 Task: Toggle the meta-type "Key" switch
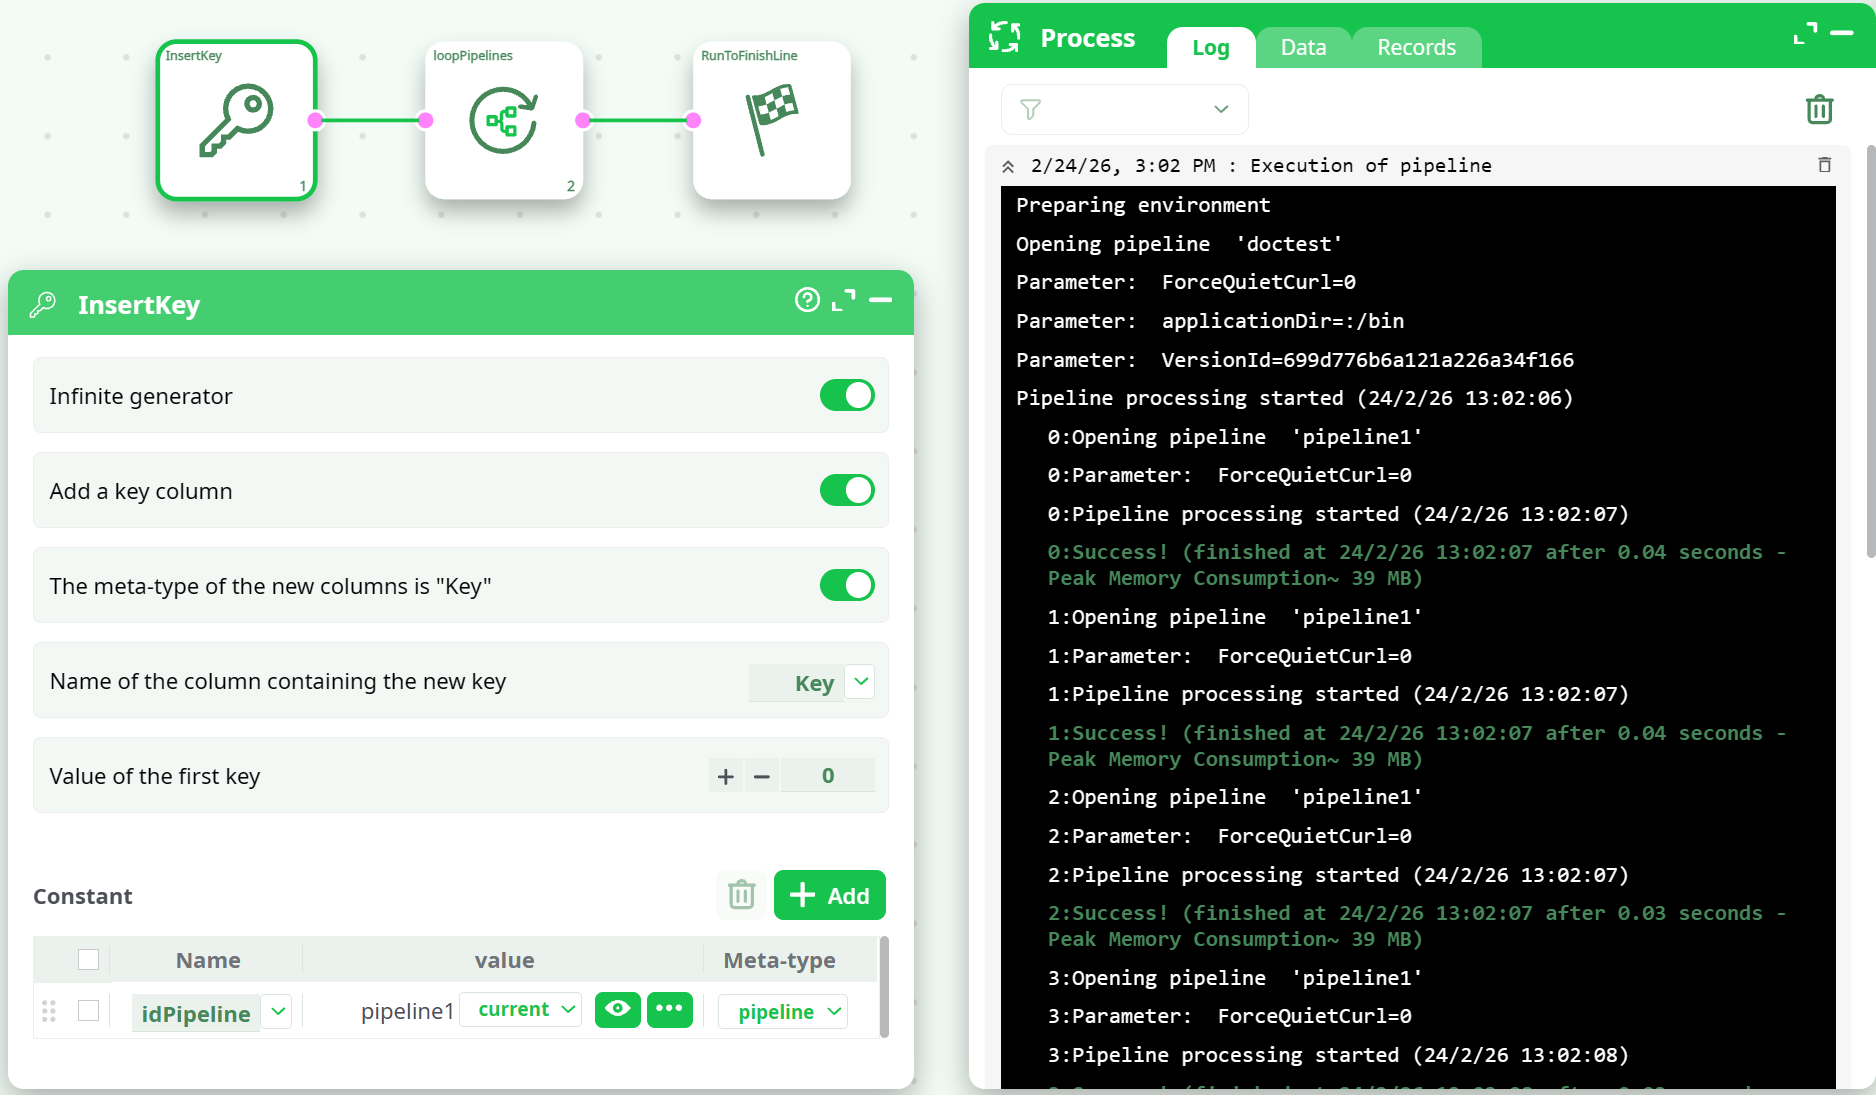tap(847, 586)
